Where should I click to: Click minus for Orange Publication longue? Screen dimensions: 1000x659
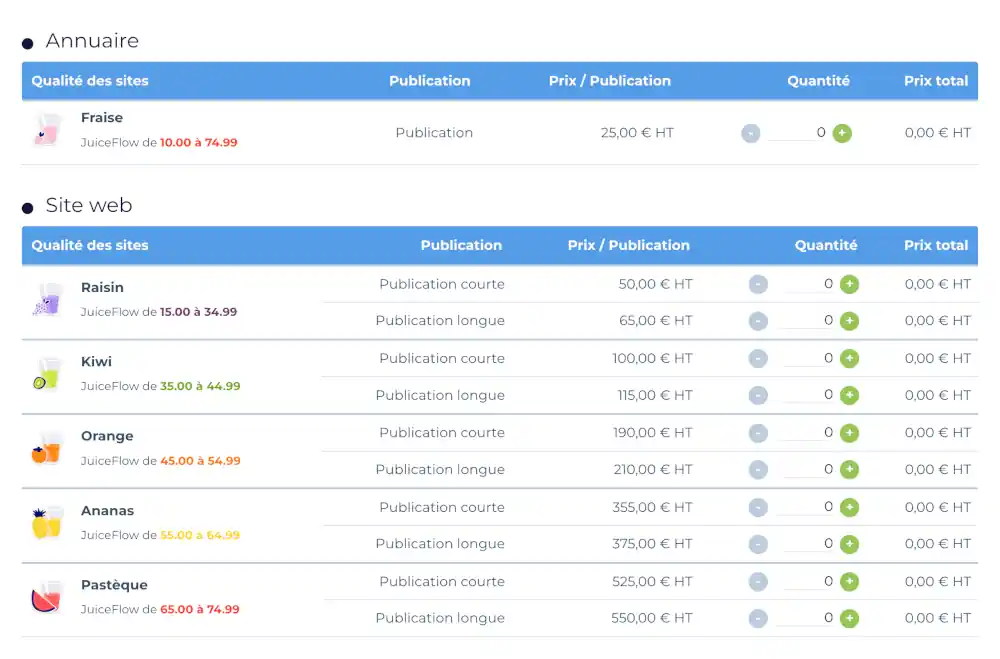[x=758, y=470]
